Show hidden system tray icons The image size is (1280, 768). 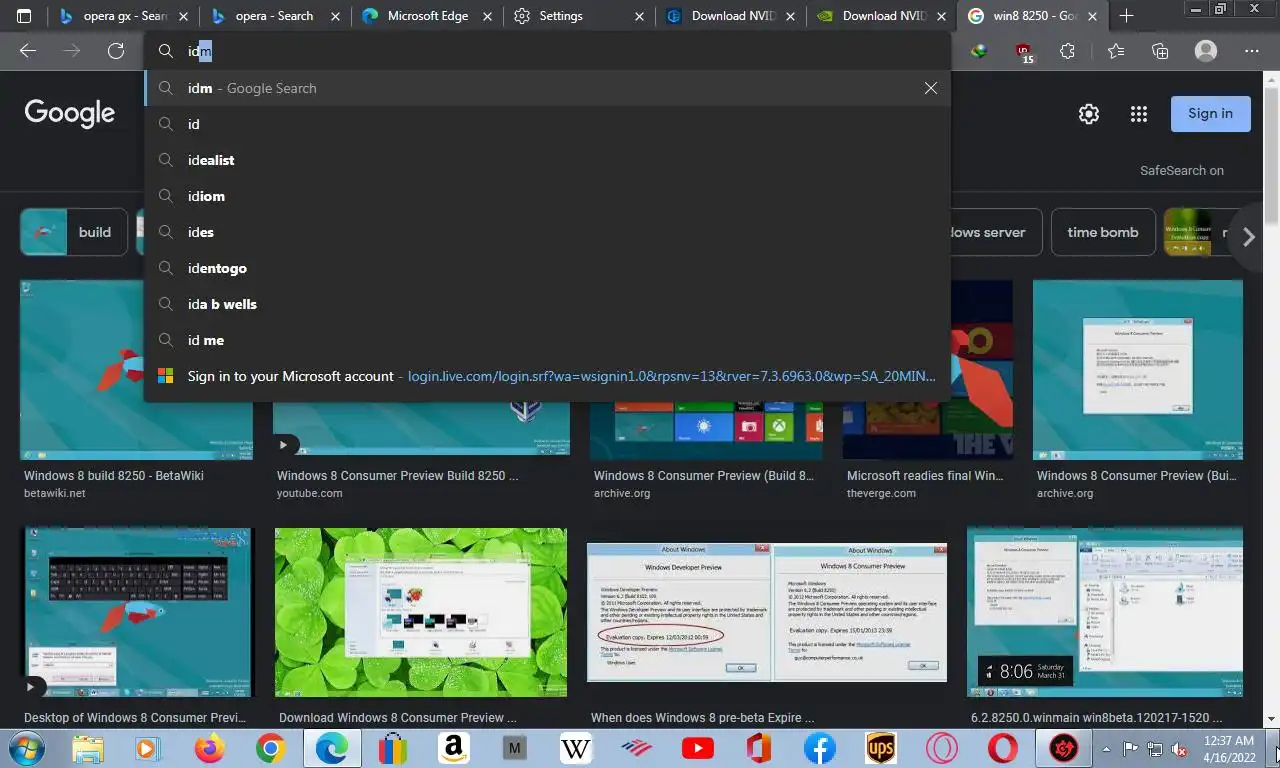click(x=1106, y=748)
